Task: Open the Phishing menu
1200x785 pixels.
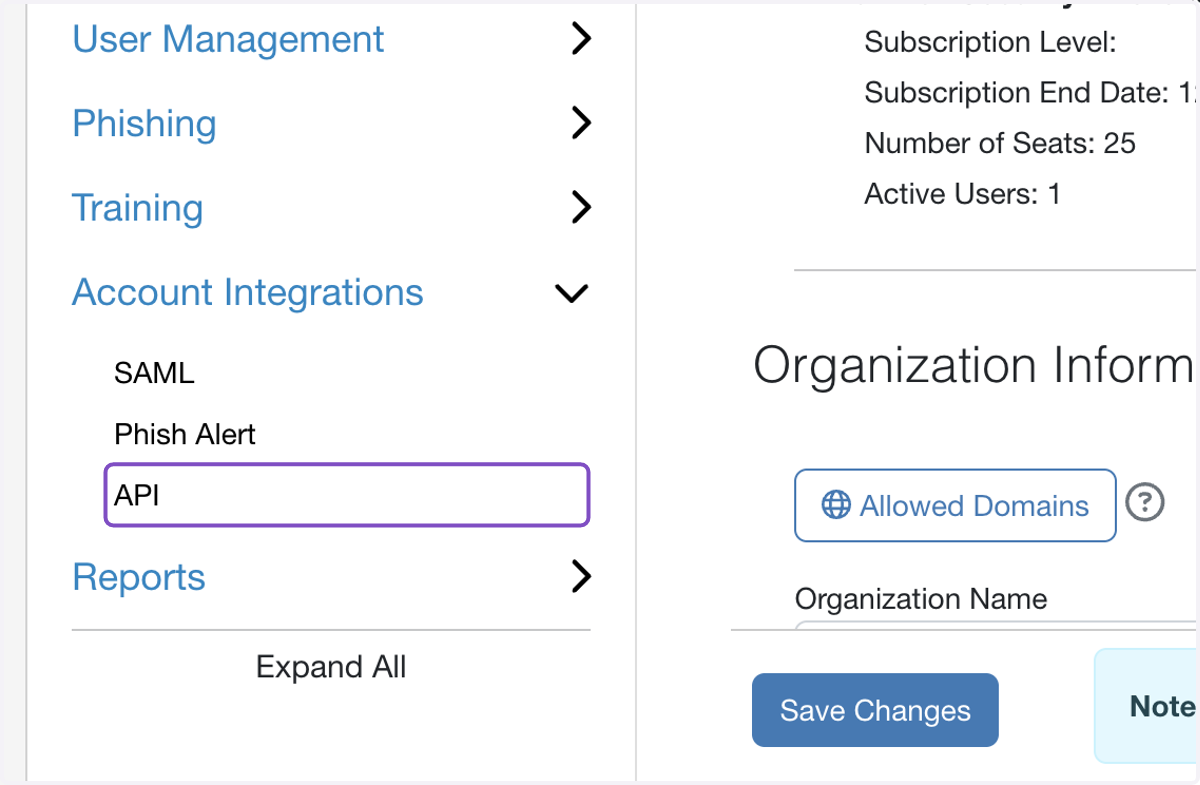Action: pyautogui.click(x=144, y=123)
